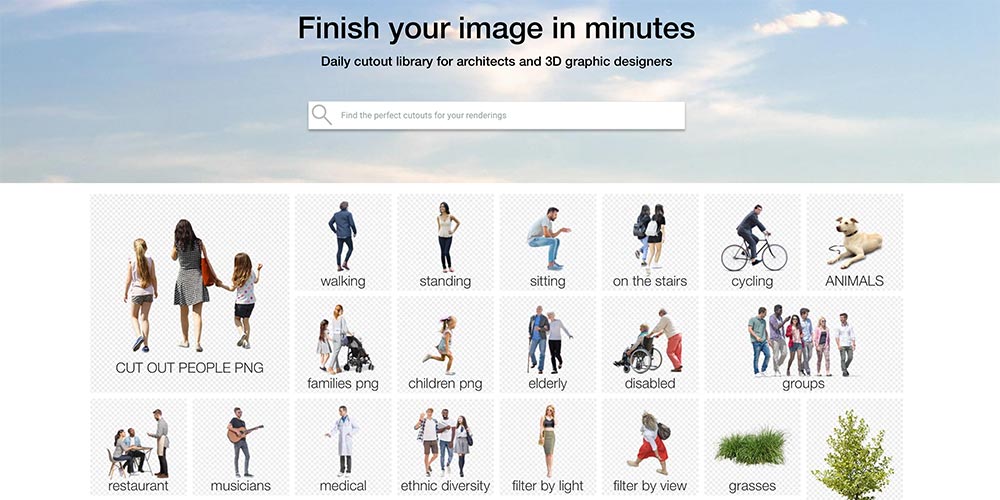Open the ethnic diversity category

tap(445, 447)
